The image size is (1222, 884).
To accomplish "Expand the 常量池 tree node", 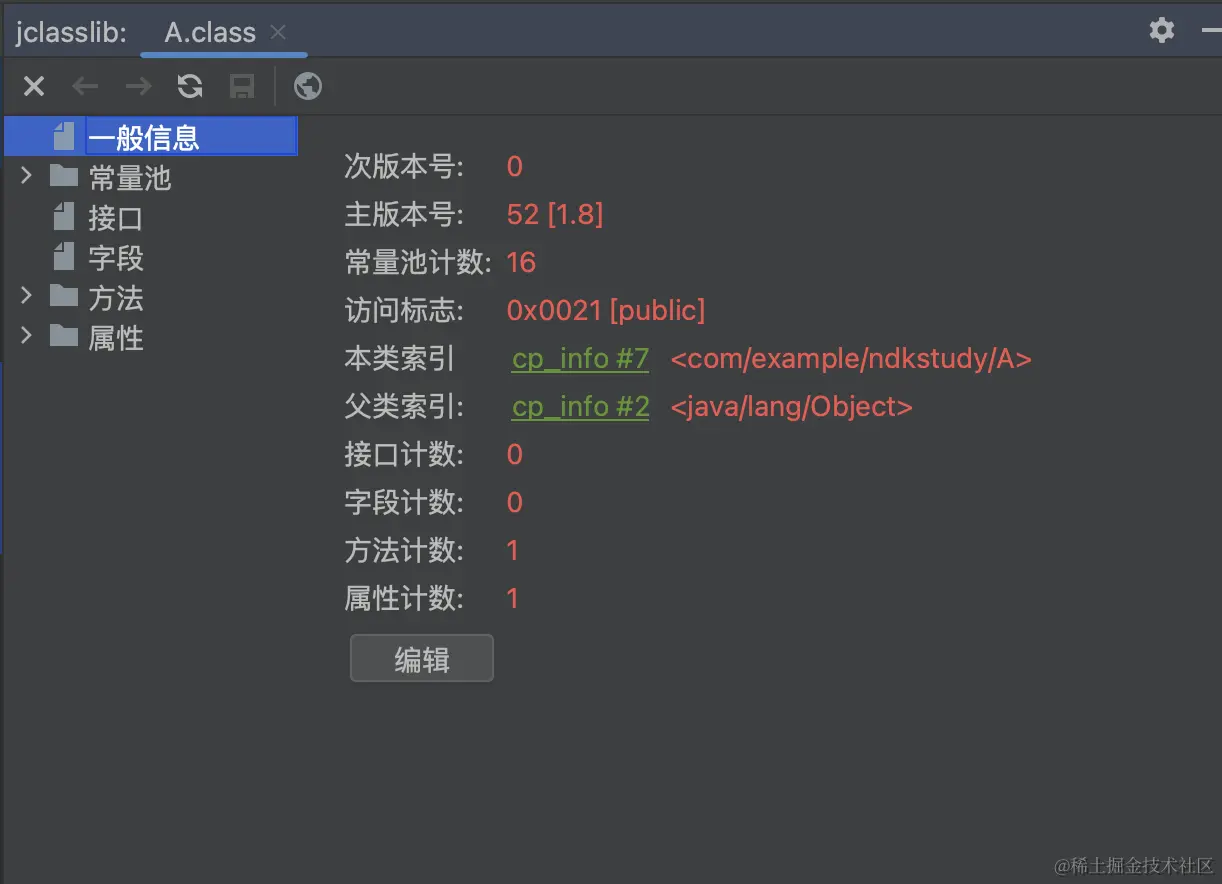I will (x=25, y=176).
